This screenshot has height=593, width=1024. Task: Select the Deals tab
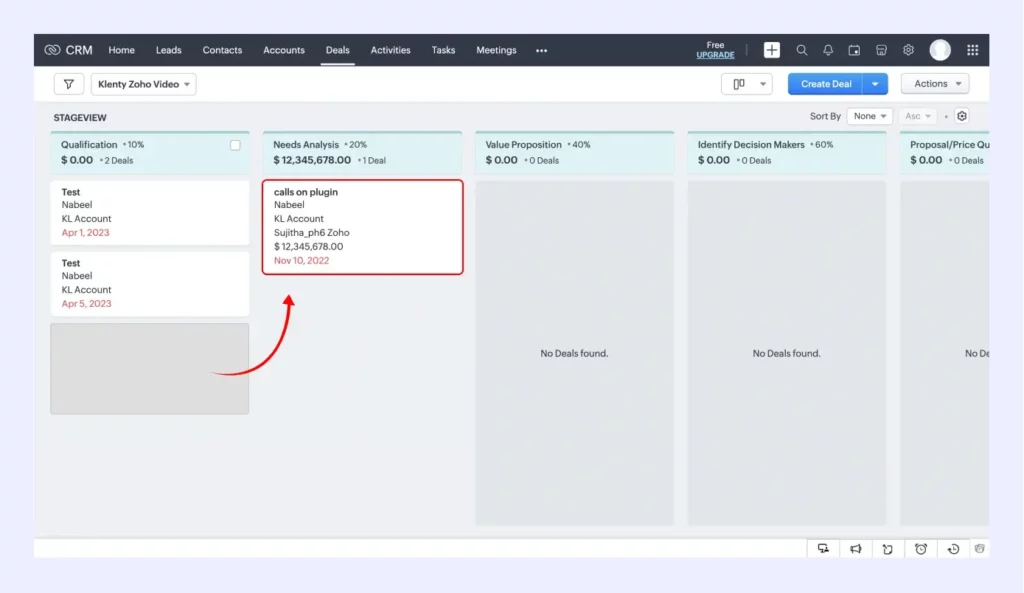pos(338,50)
